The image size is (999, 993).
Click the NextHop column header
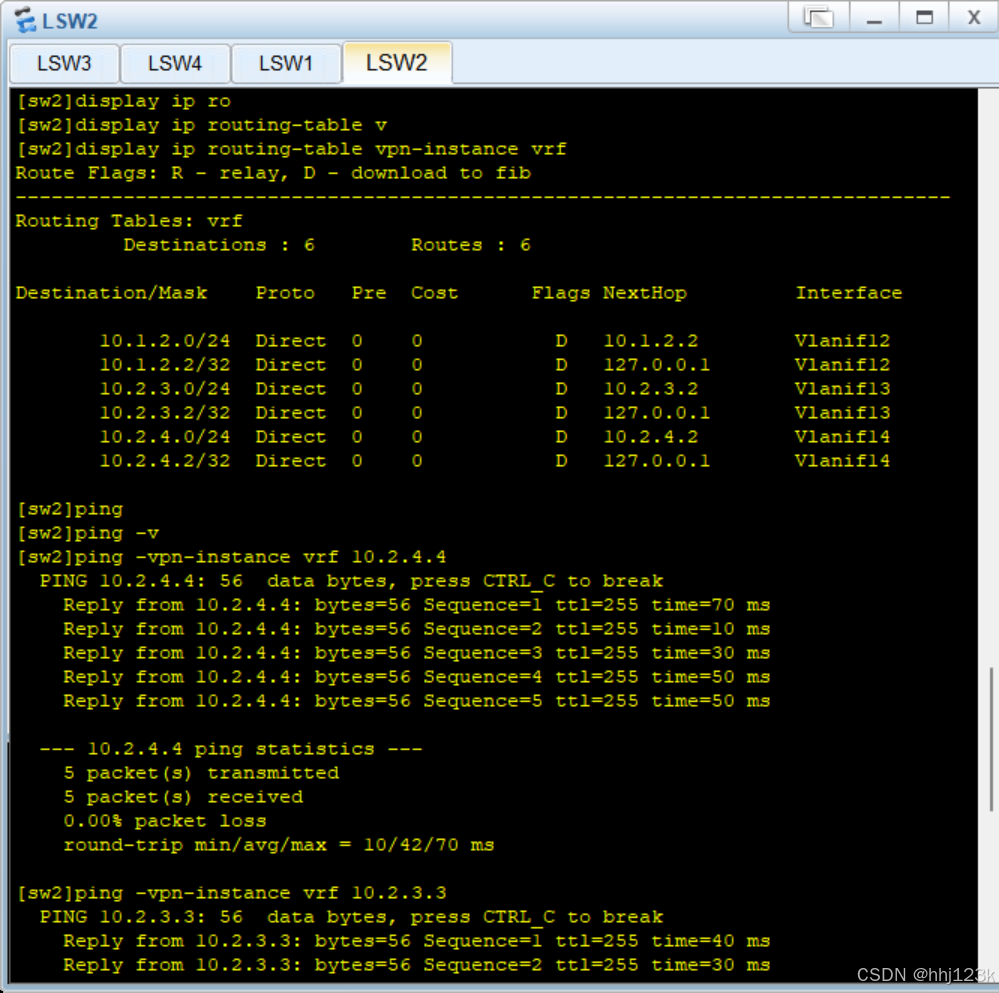[645, 293]
